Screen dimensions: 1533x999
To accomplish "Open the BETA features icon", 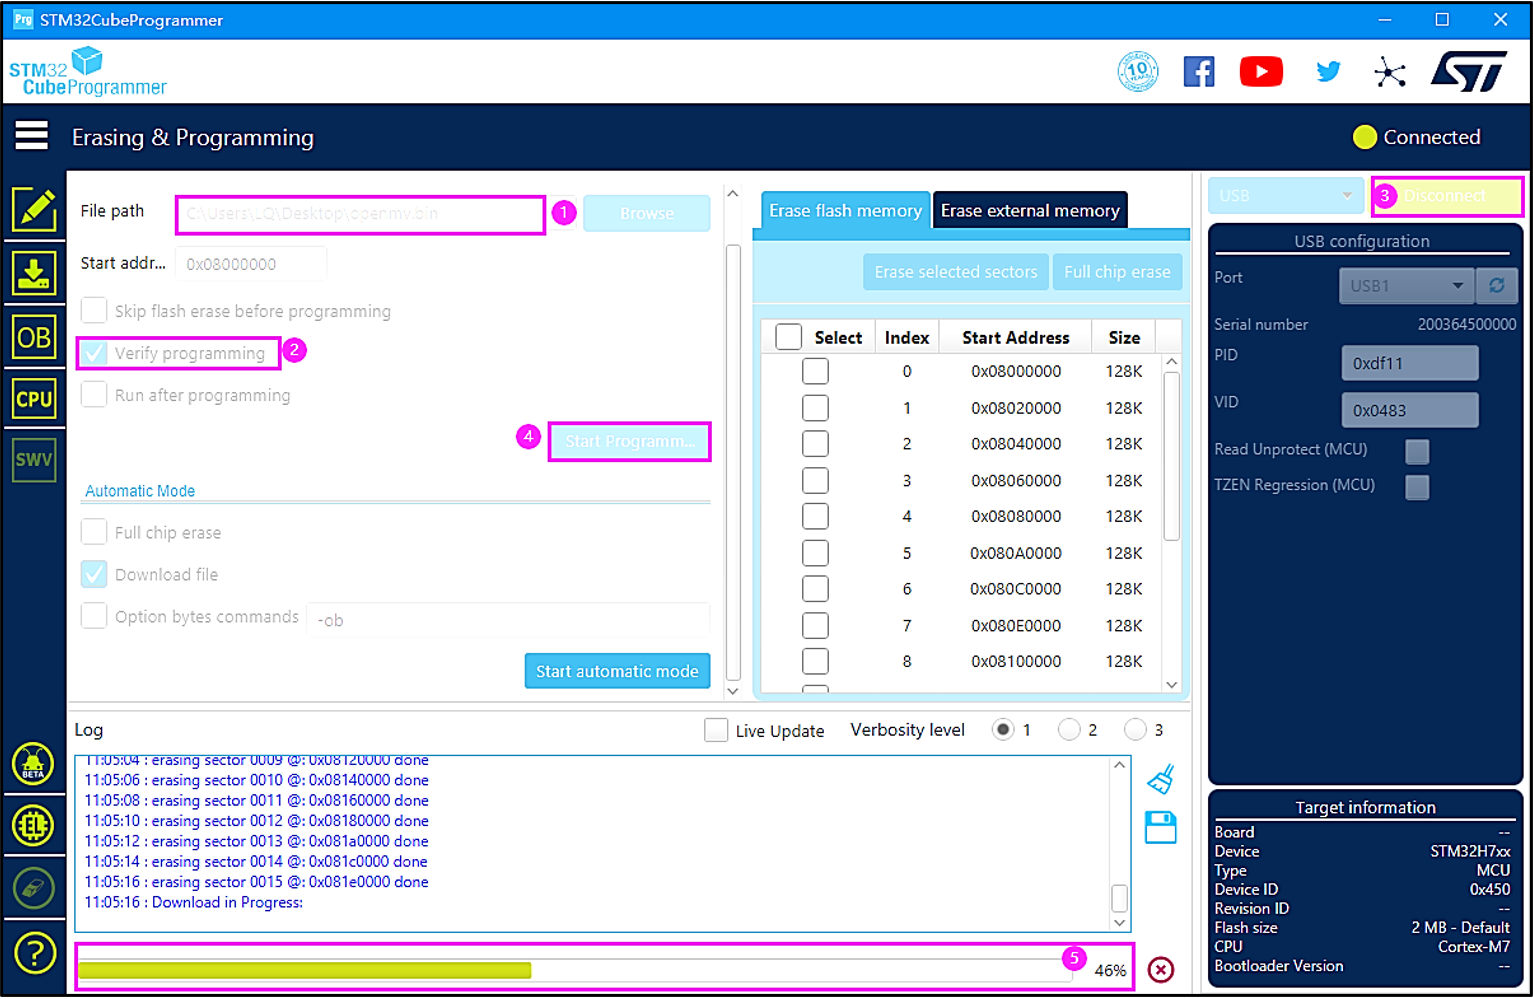I will [x=33, y=765].
